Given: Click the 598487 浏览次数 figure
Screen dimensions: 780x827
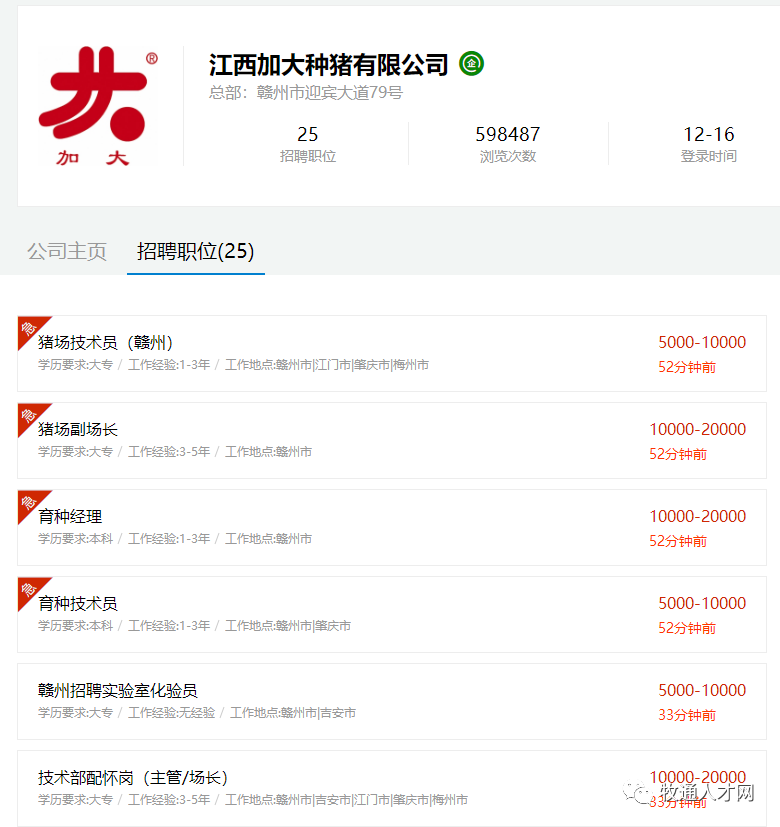Looking at the screenshot, I should tap(508, 143).
